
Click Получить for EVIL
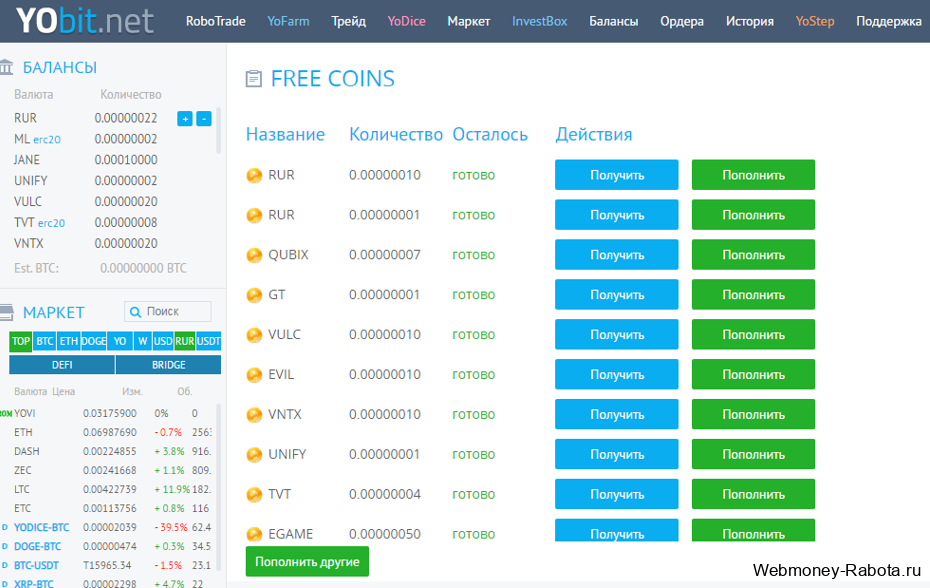[617, 374]
